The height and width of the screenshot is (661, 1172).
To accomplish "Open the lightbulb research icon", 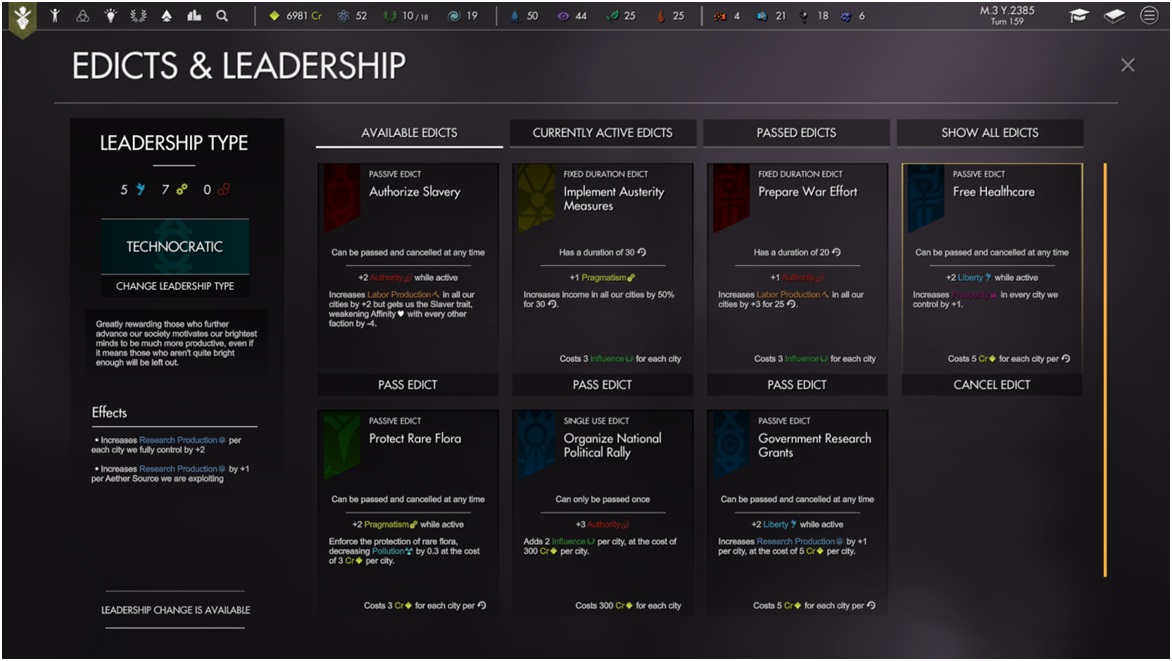I will click(x=110, y=16).
